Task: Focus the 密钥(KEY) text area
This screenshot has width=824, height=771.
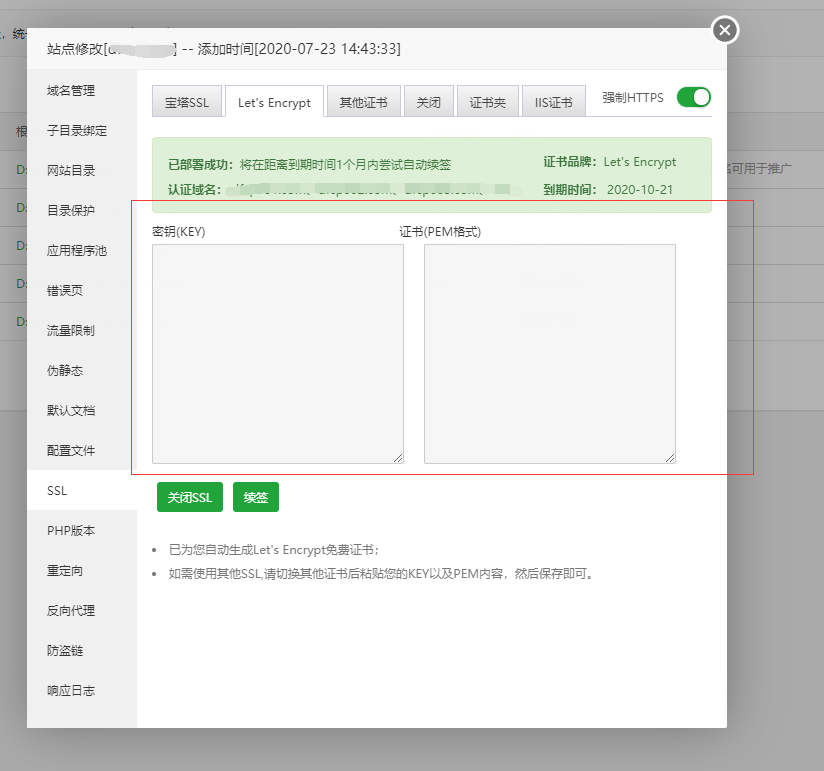Action: [278, 354]
